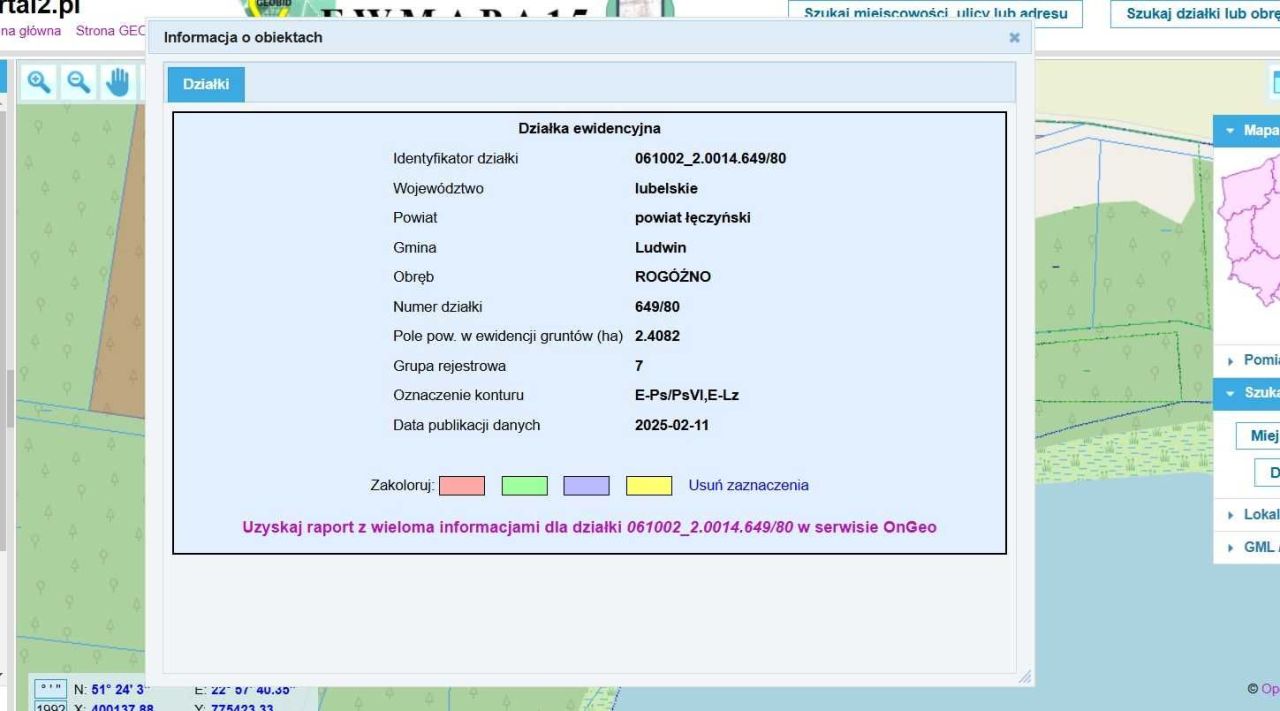Close the Informacja o obiektach dialog
The width and height of the screenshot is (1280, 711).
[1014, 37]
